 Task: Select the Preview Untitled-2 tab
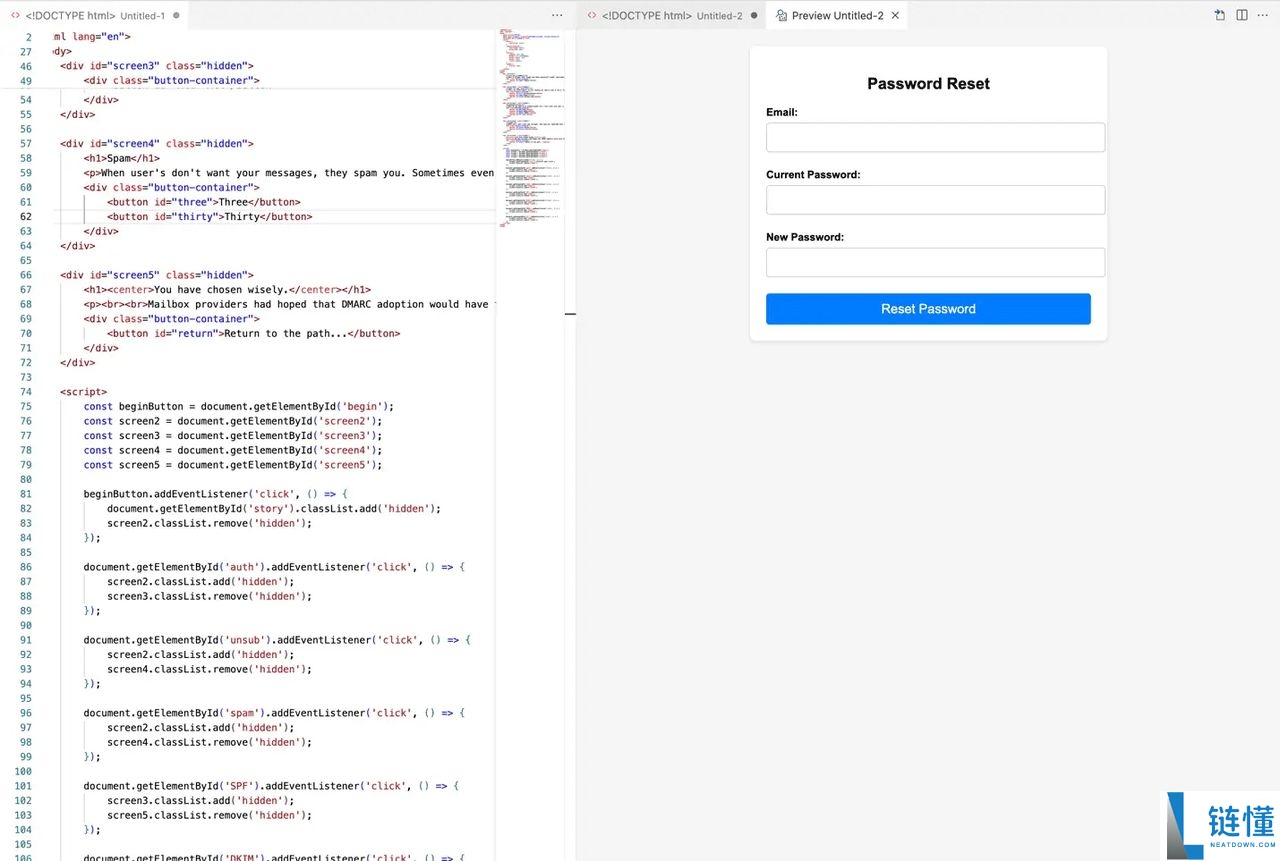click(836, 16)
